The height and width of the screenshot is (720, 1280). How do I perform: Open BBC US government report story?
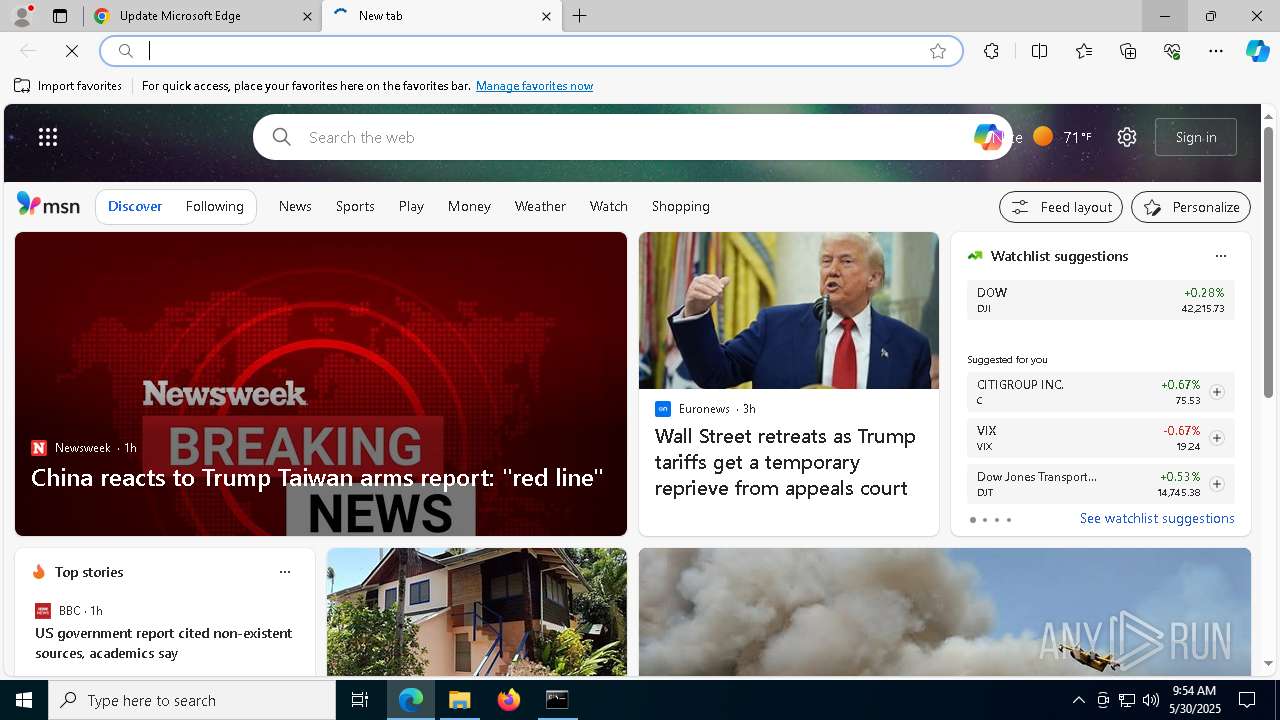tap(164, 643)
